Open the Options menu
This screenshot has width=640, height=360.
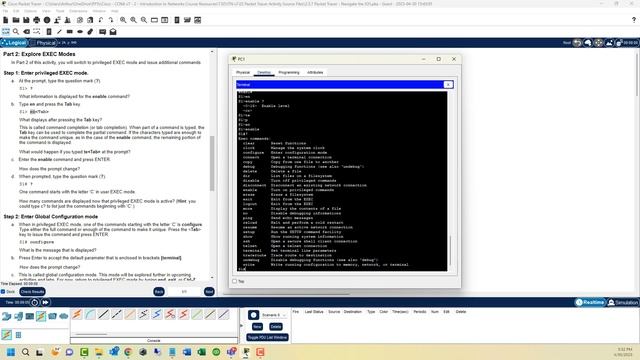pyautogui.click(x=30, y=11)
